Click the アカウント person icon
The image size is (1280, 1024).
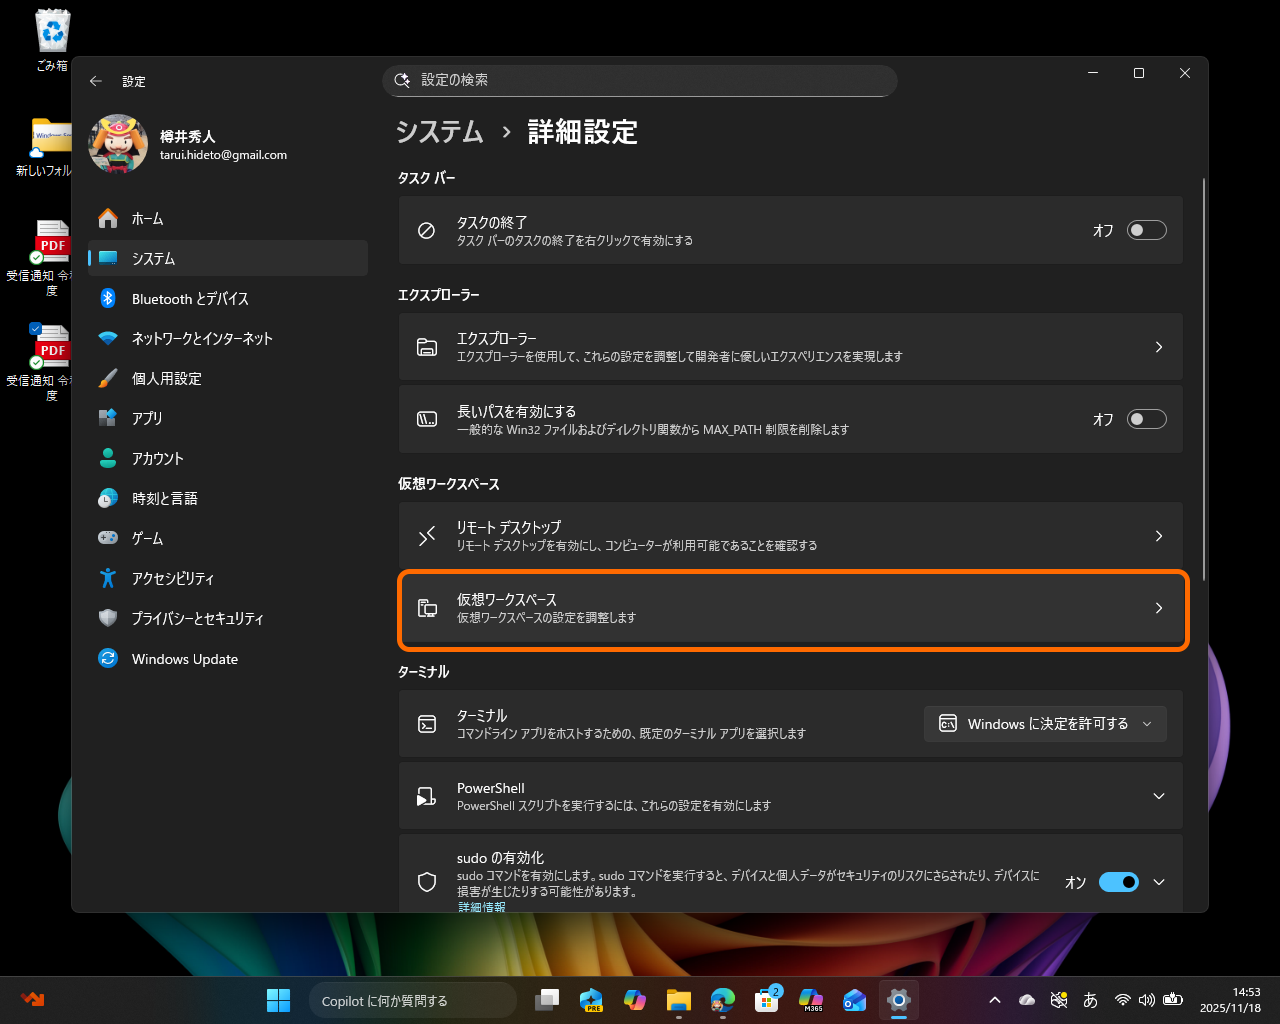108,458
